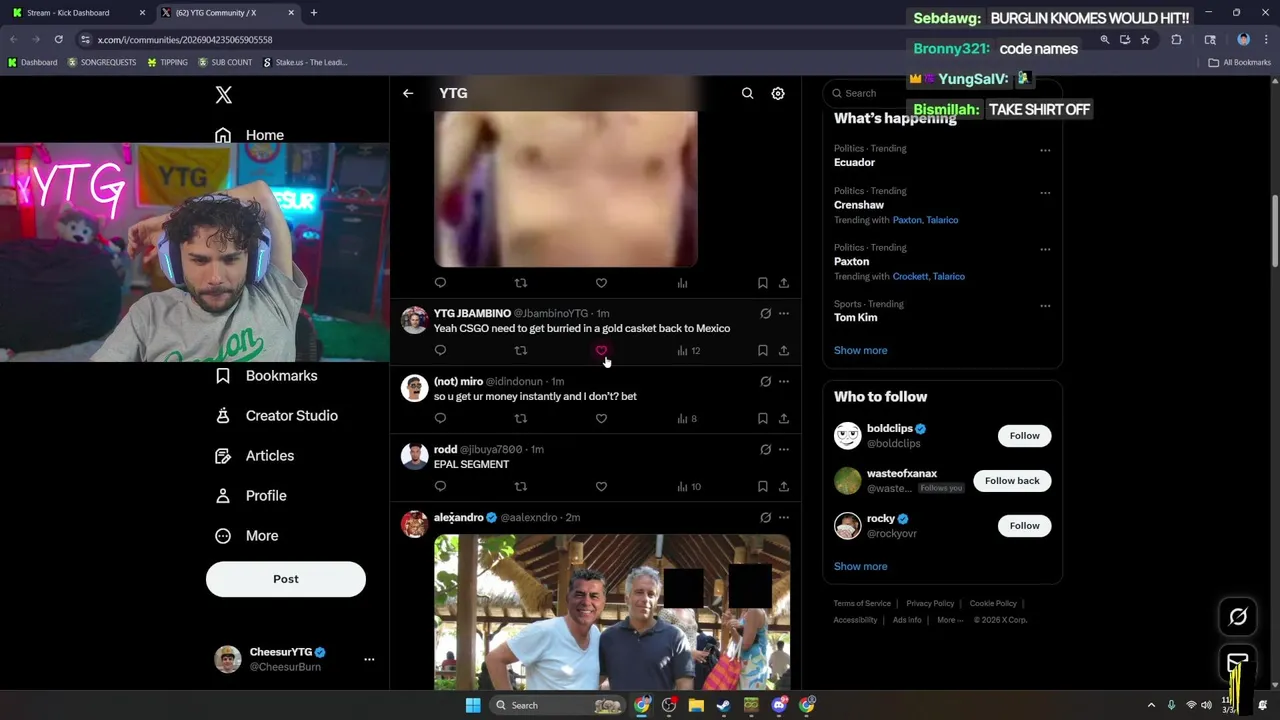Open more options for Crenshaw trend
Screen dimensions: 1280x720
pyautogui.click(x=1045, y=193)
